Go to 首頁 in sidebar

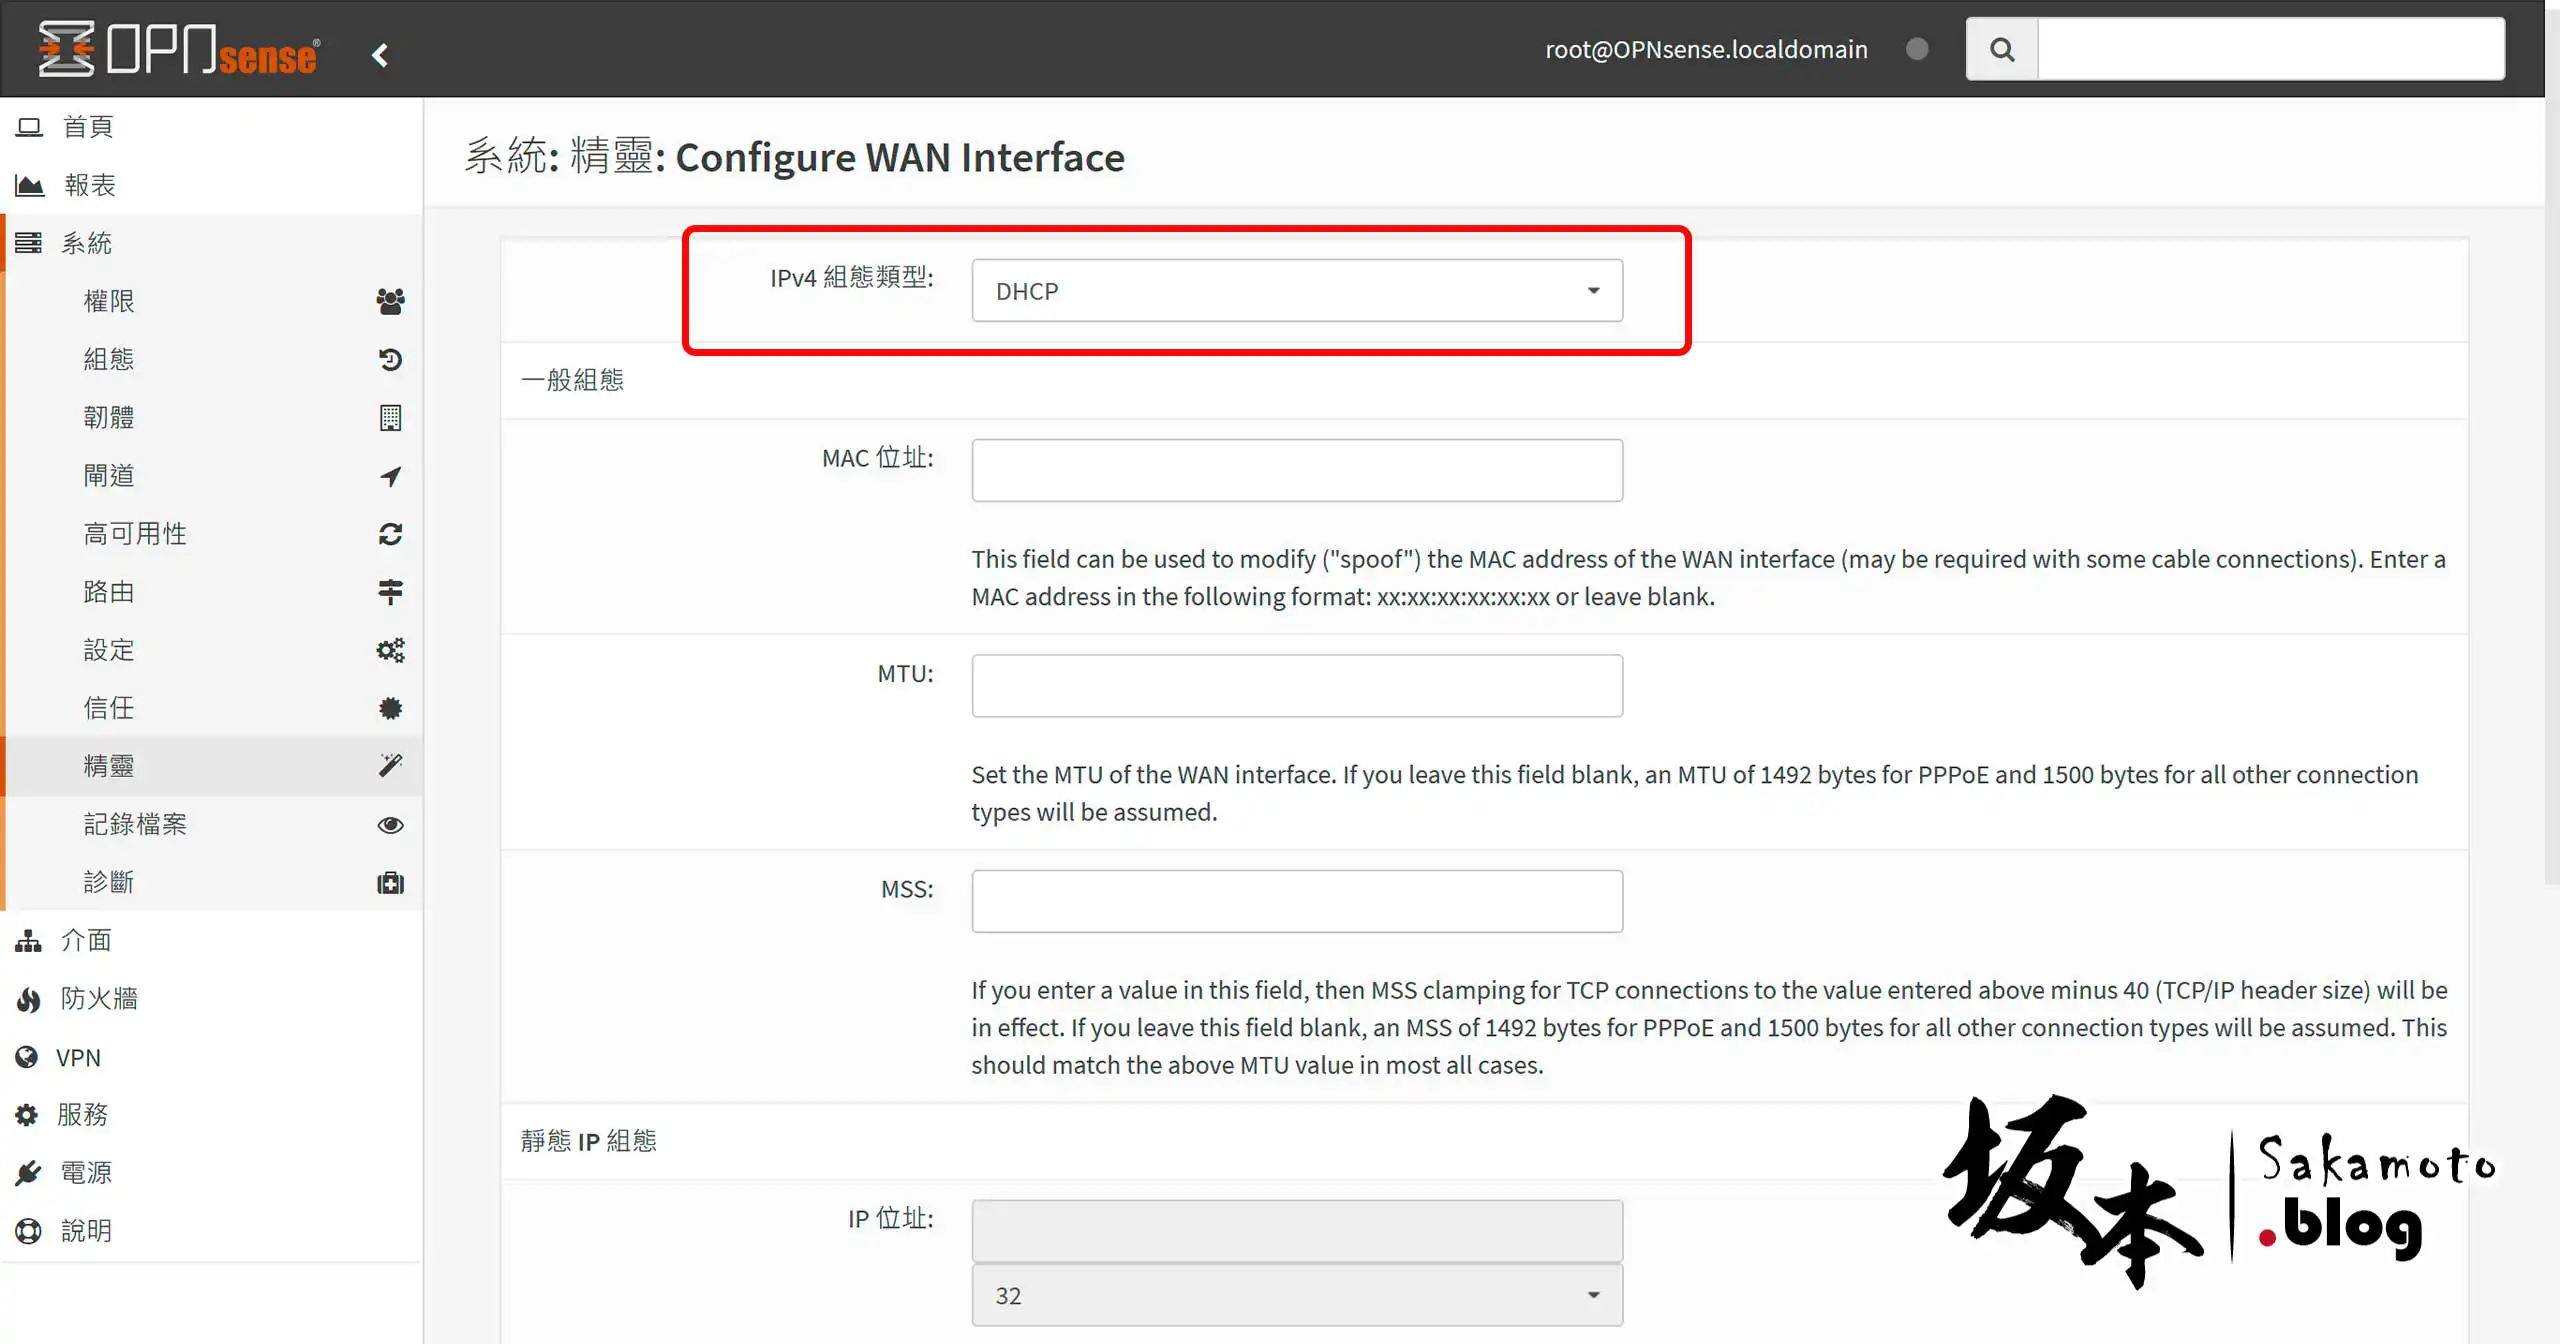88,127
